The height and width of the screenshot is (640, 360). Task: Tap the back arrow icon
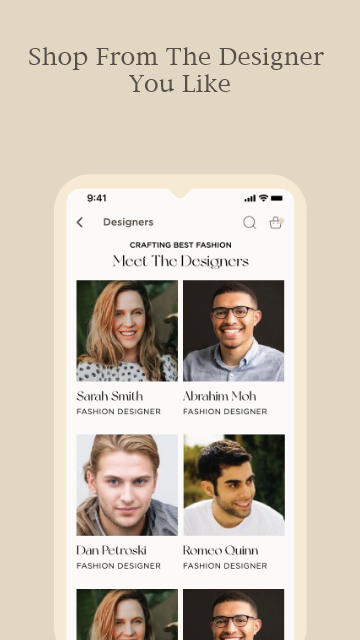click(80, 222)
